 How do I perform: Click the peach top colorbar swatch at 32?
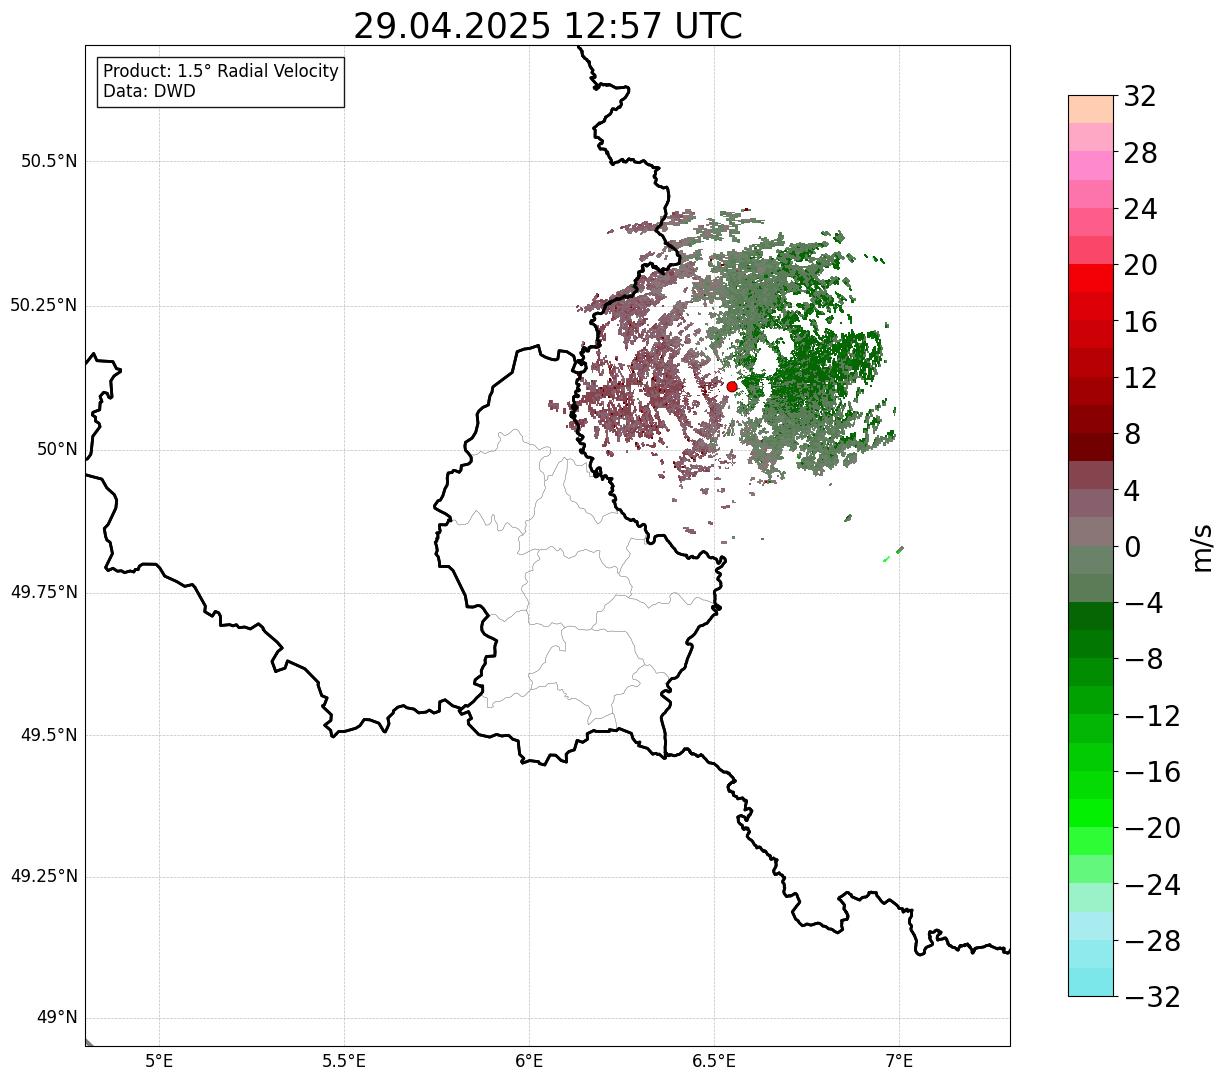tap(1091, 109)
